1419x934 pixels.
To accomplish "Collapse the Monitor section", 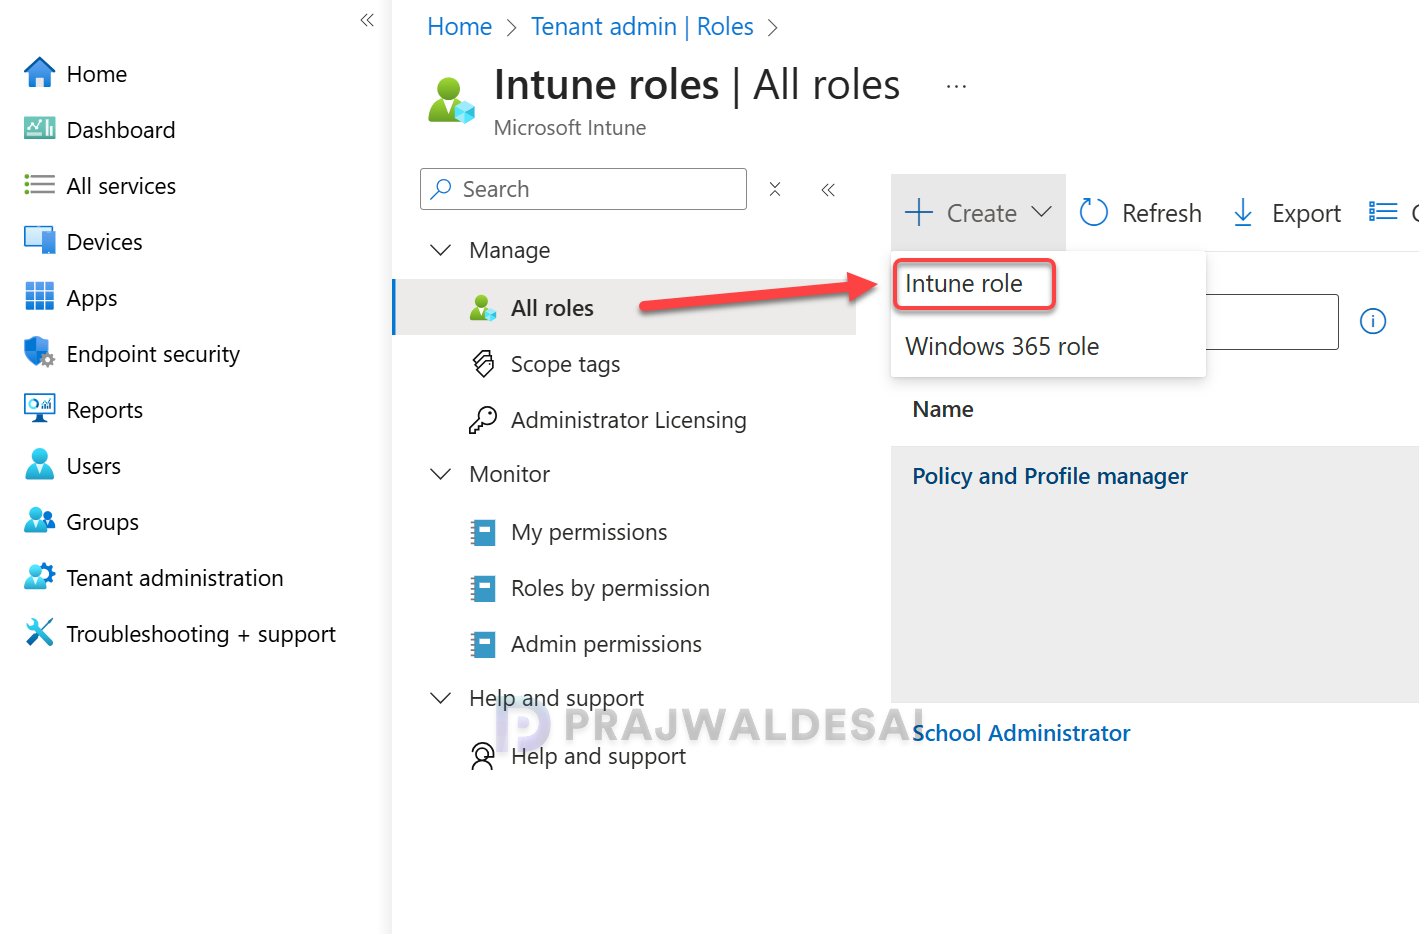I will [440, 474].
